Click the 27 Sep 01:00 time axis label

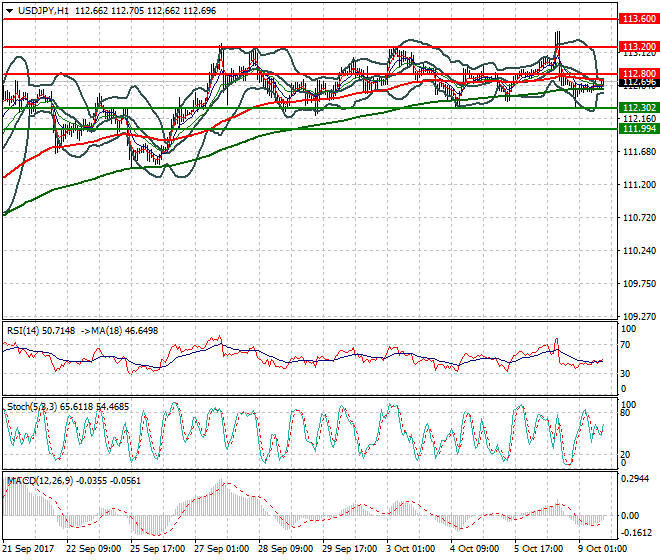(x=221, y=549)
